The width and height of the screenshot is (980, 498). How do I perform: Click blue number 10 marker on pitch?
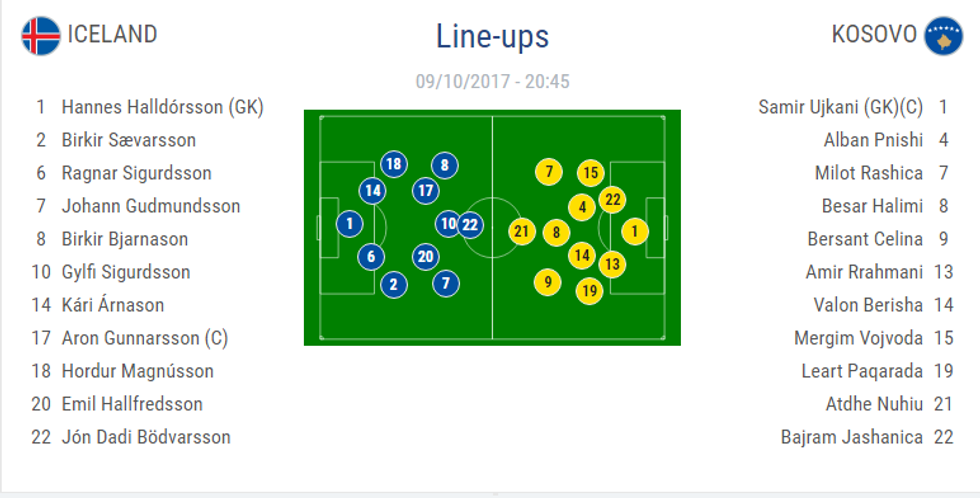coord(448,224)
